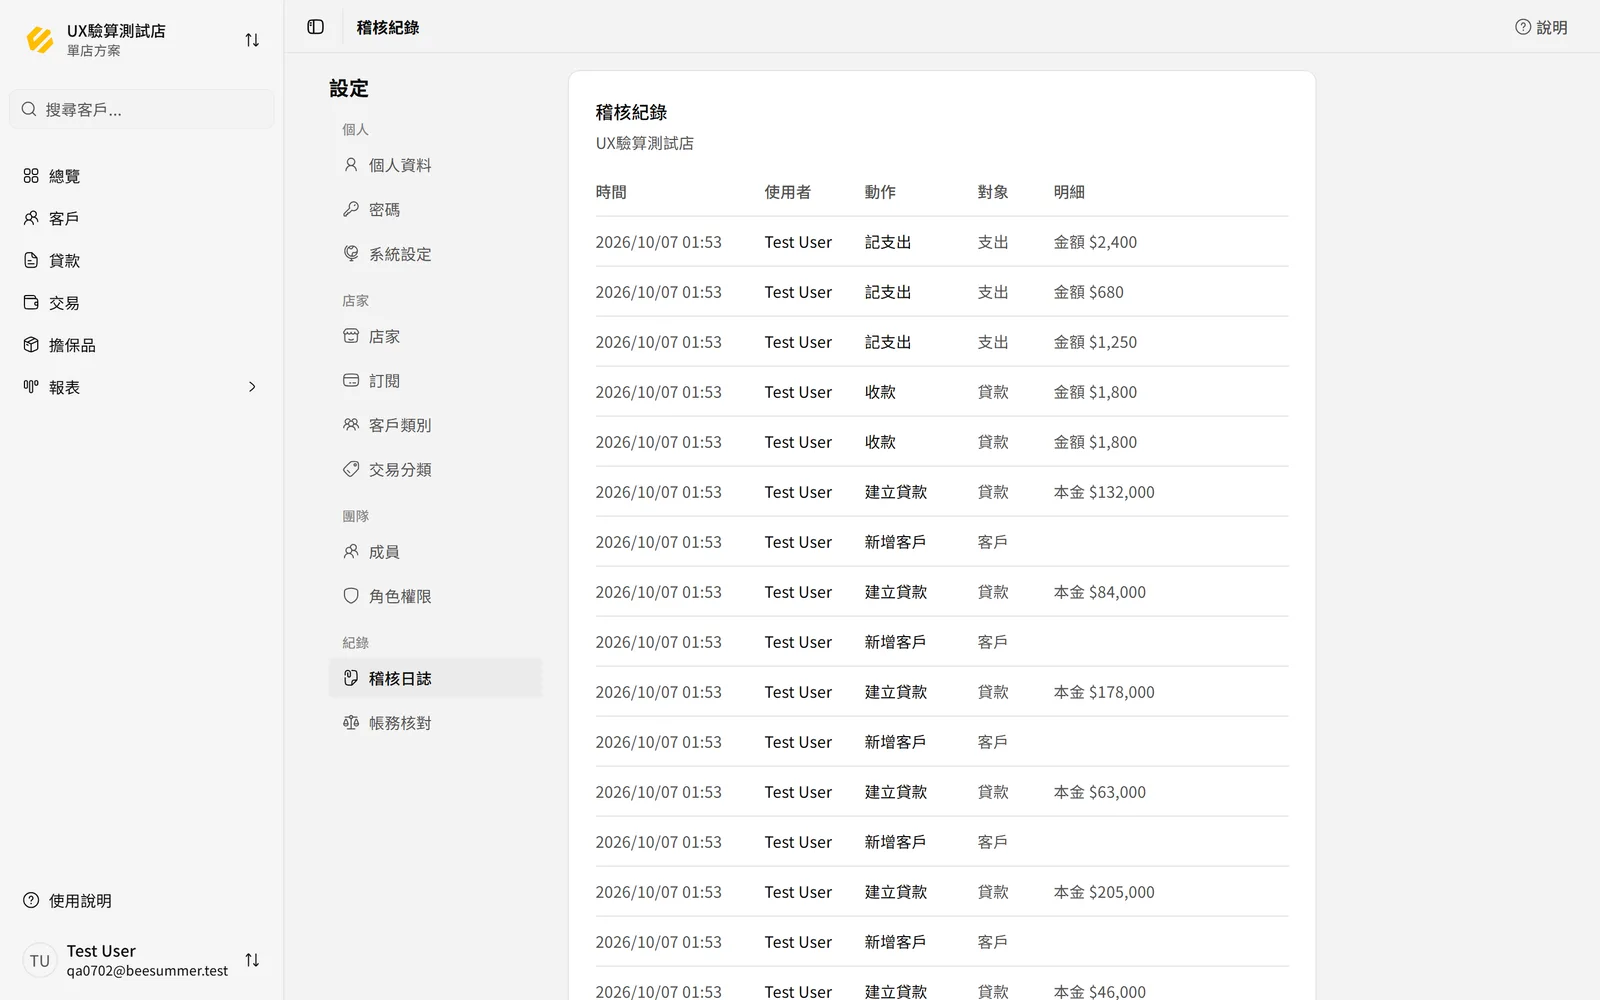The width and height of the screenshot is (1600, 1000).
Task: Open 店家 settings page
Action: pyautogui.click(x=435, y=336)
